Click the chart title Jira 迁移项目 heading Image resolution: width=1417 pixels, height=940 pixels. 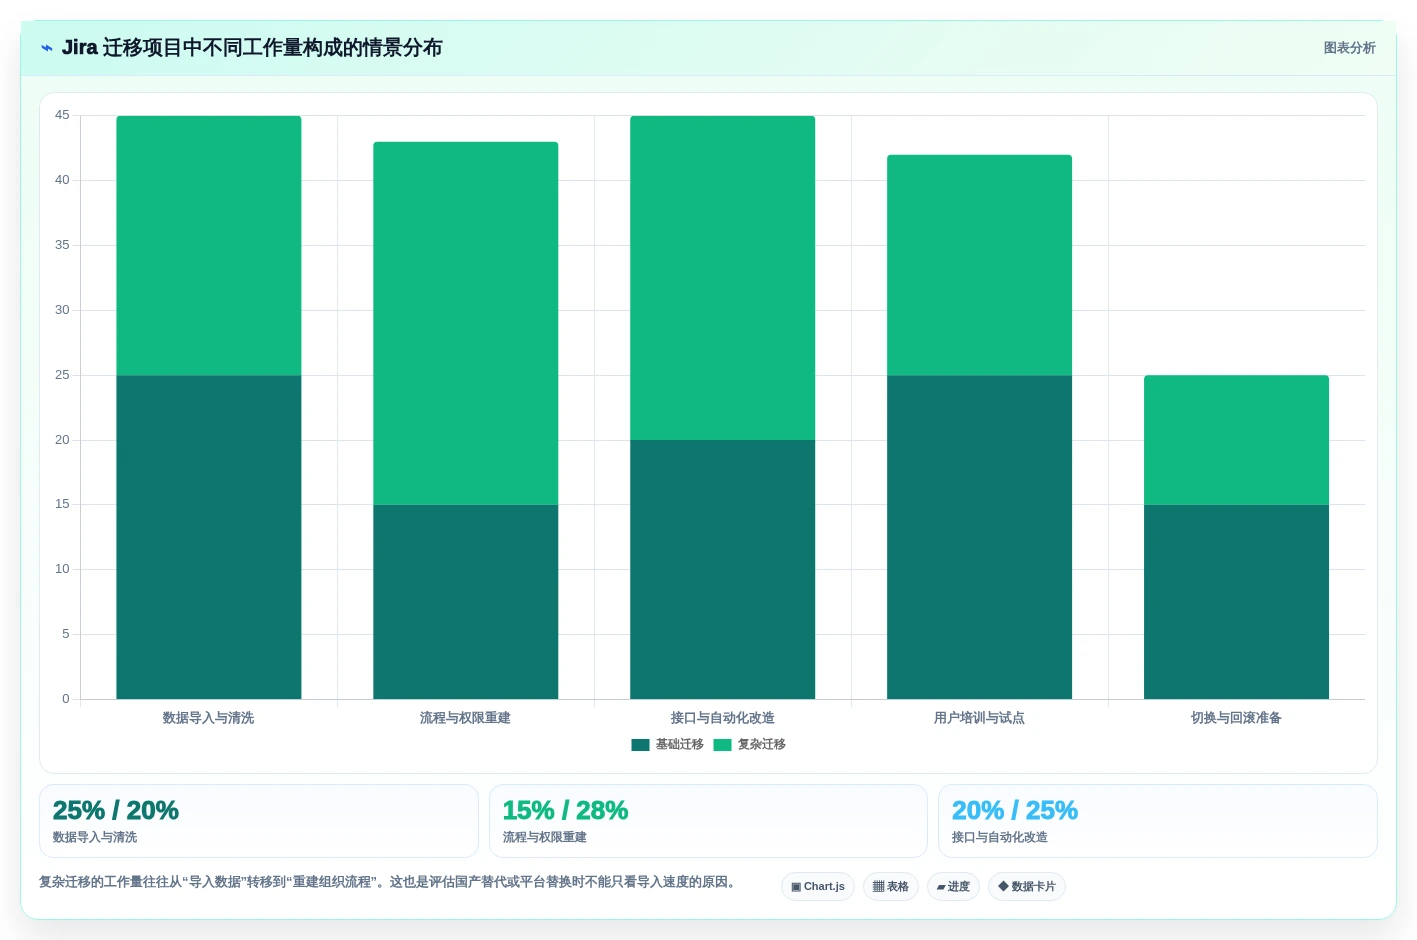pos(252,48)
